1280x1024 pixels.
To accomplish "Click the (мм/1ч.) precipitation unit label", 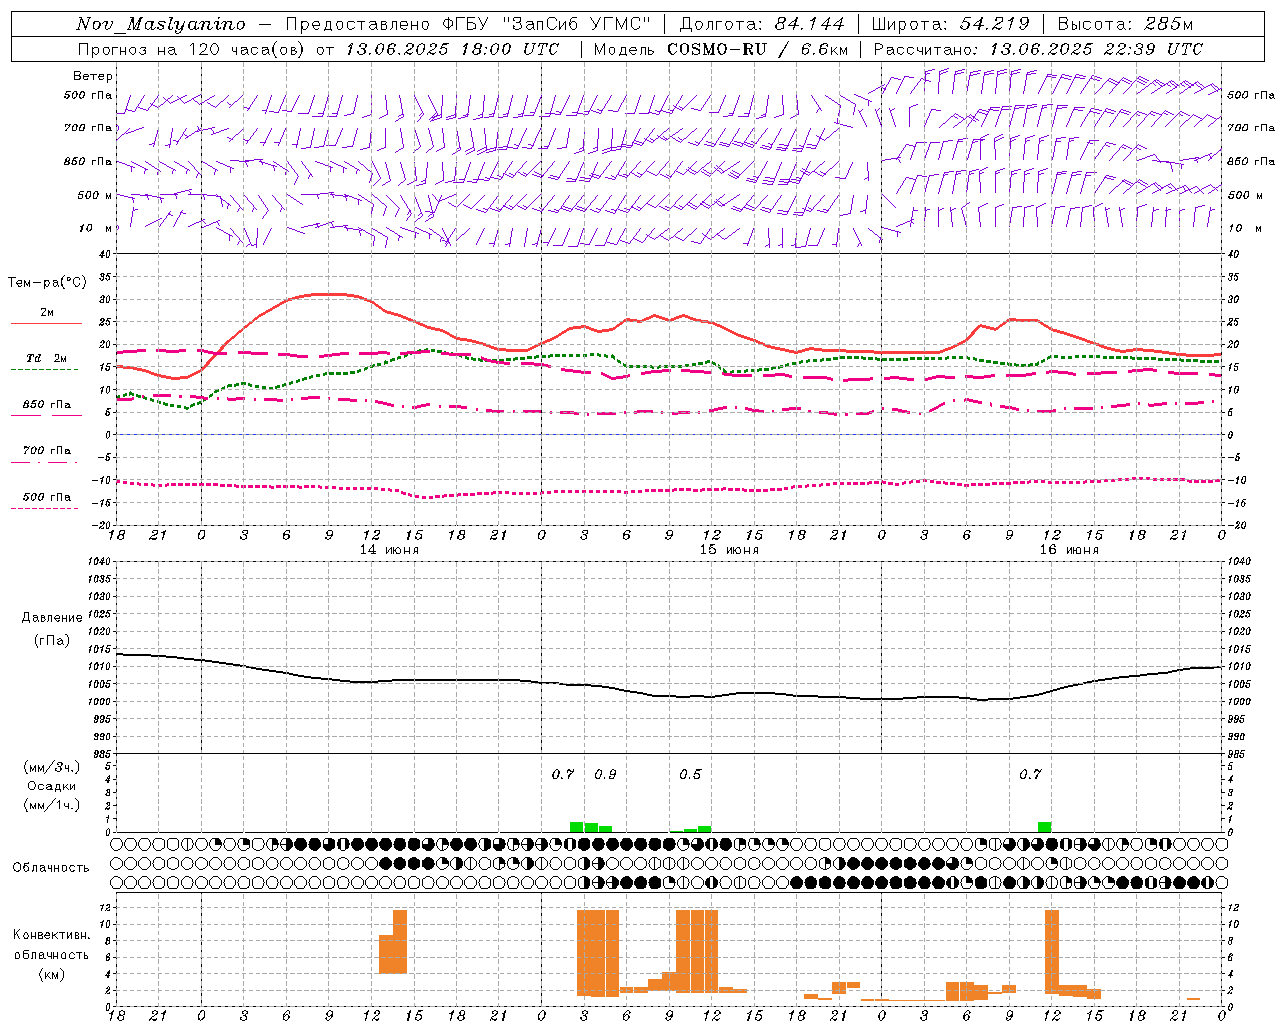I will click(x=52, y=805).
